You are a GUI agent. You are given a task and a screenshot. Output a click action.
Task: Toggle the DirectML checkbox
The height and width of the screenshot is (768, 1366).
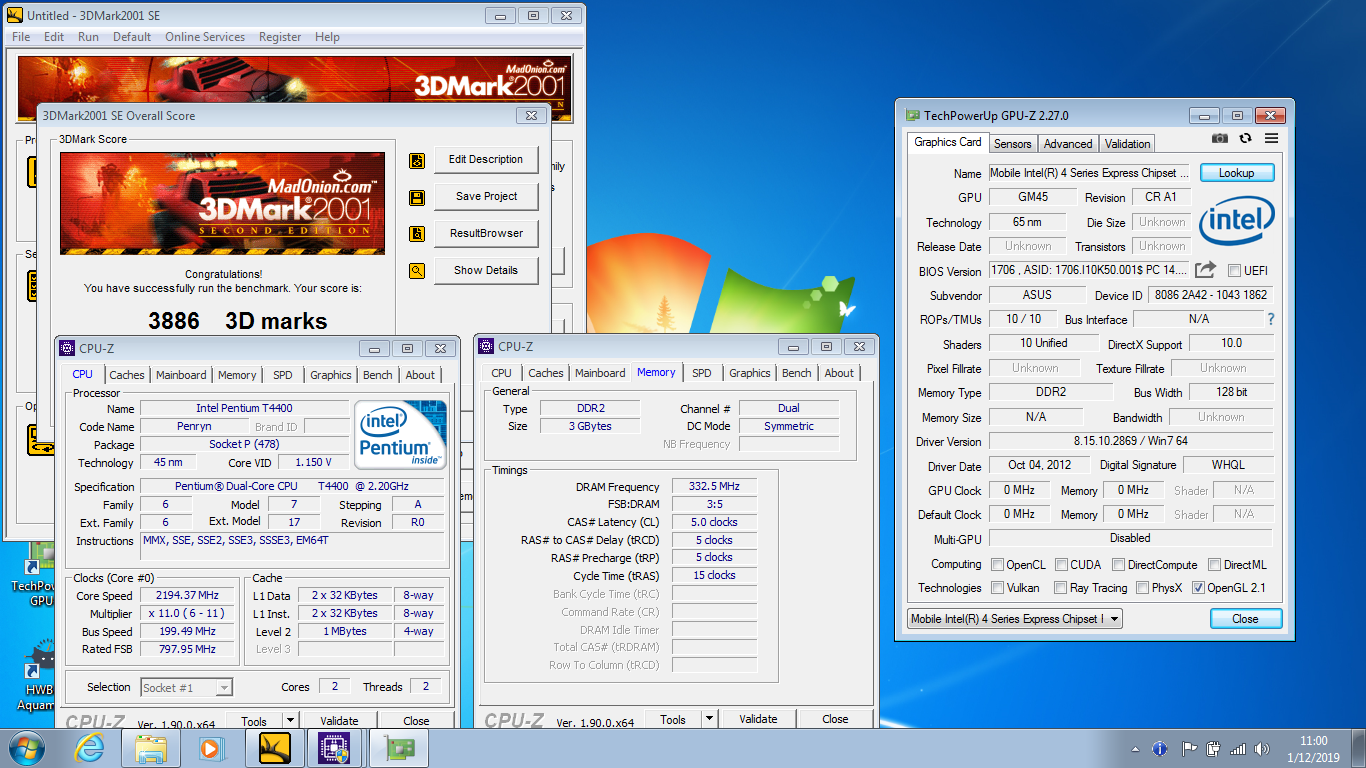point(1214,565)
